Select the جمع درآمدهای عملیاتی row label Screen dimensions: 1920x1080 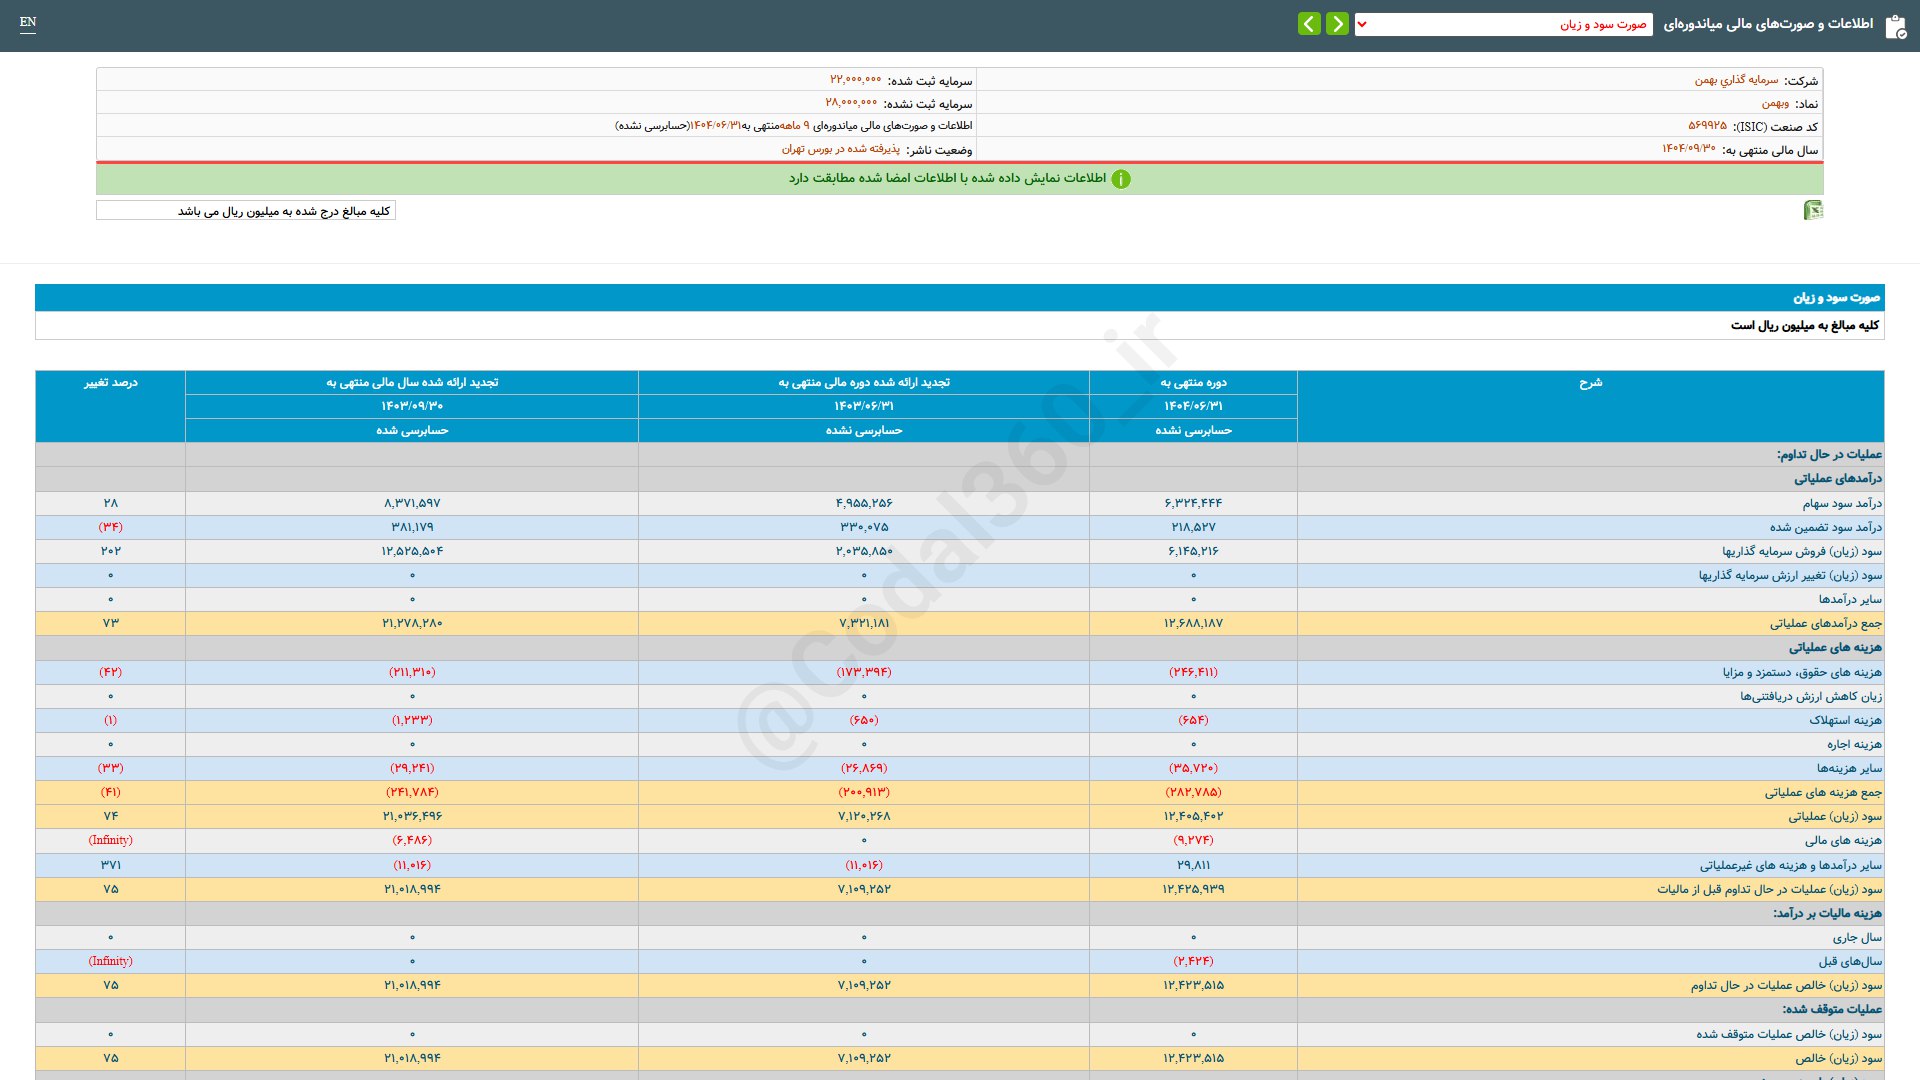pyautogui.click(x=1825, y=623)
